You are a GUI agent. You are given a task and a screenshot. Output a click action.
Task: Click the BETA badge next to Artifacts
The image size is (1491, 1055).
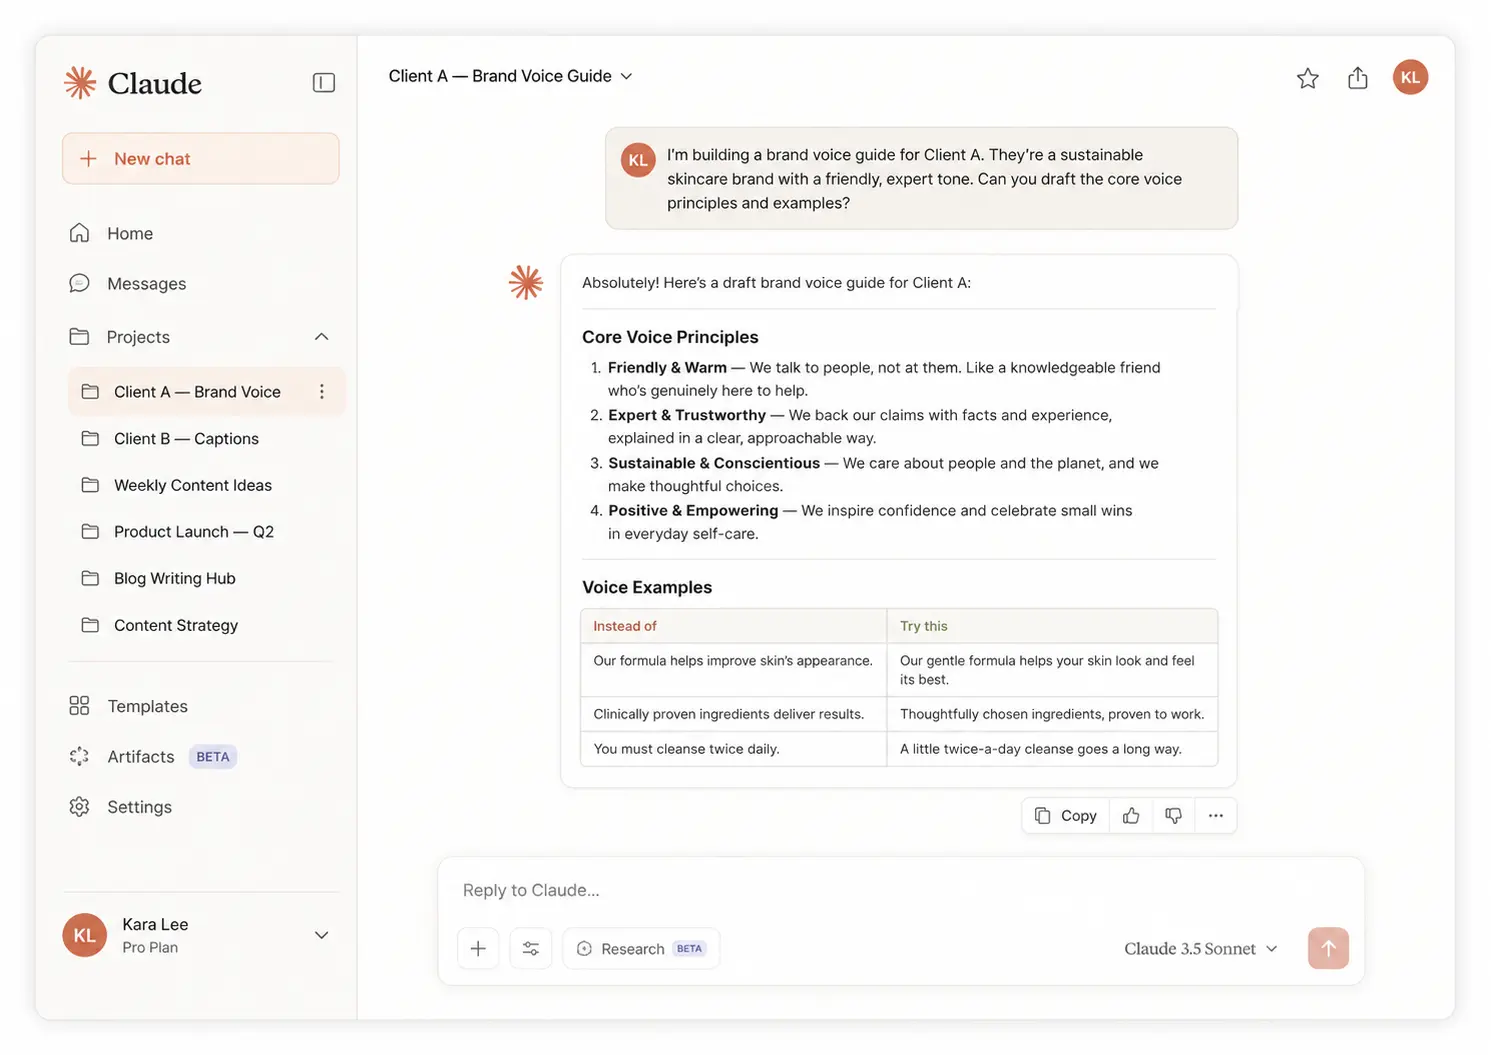[213, 757]
